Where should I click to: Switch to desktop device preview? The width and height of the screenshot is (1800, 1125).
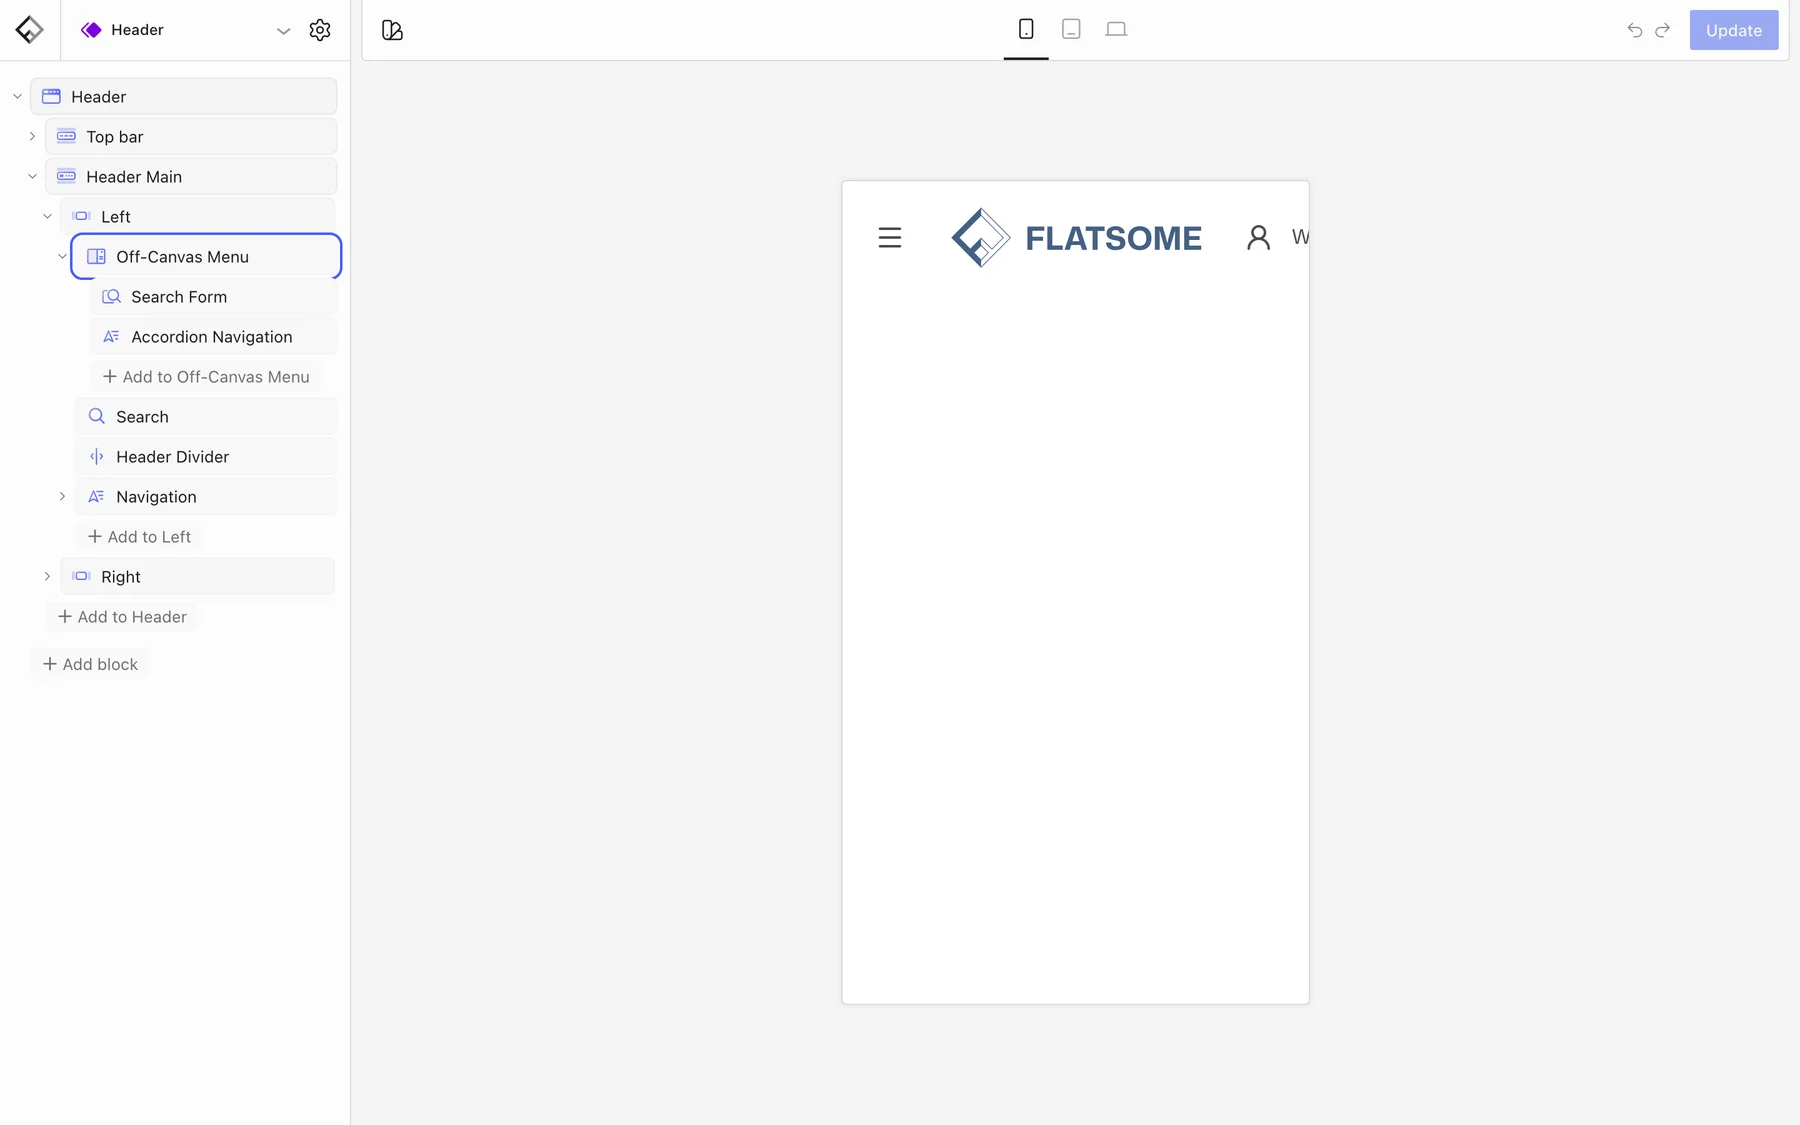click(1116, 29)
